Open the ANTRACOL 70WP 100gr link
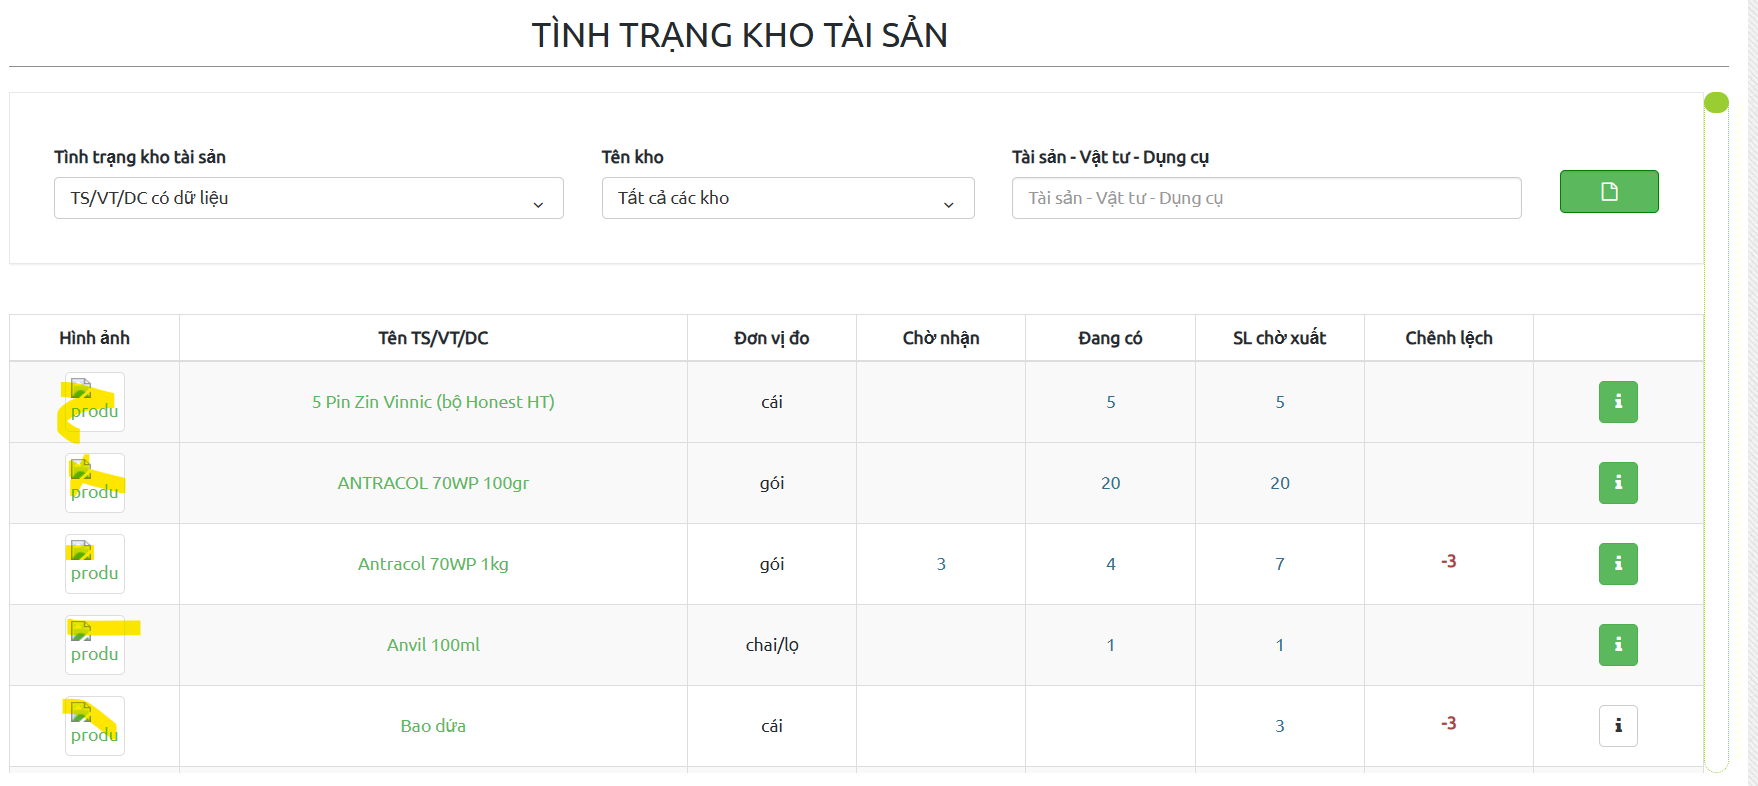The height and width of the screenshot is (786, 1758). [433, 483]
